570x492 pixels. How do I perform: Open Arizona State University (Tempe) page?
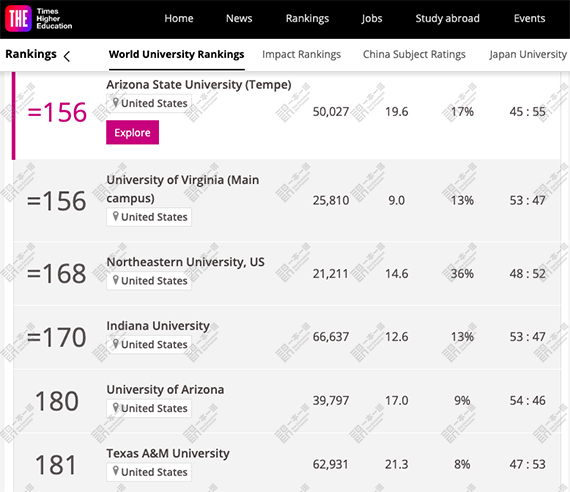[199, 85]
